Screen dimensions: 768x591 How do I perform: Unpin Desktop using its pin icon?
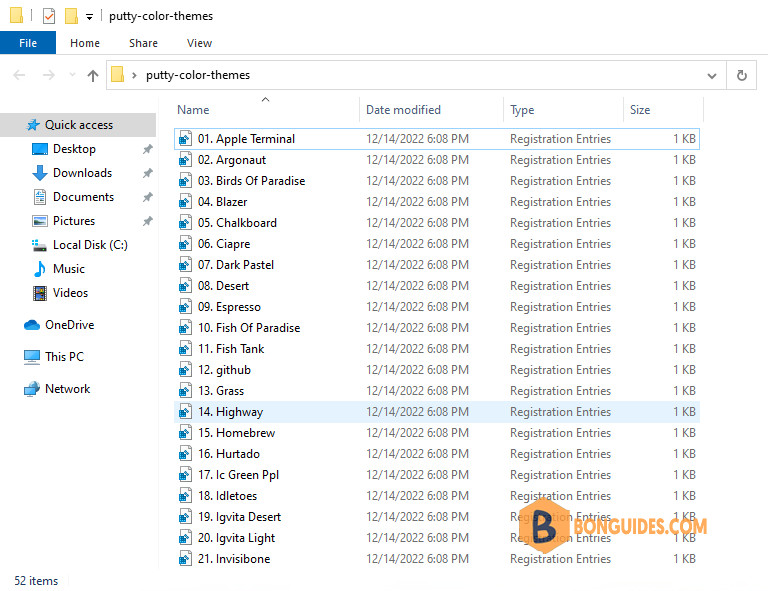pos(147,149)
